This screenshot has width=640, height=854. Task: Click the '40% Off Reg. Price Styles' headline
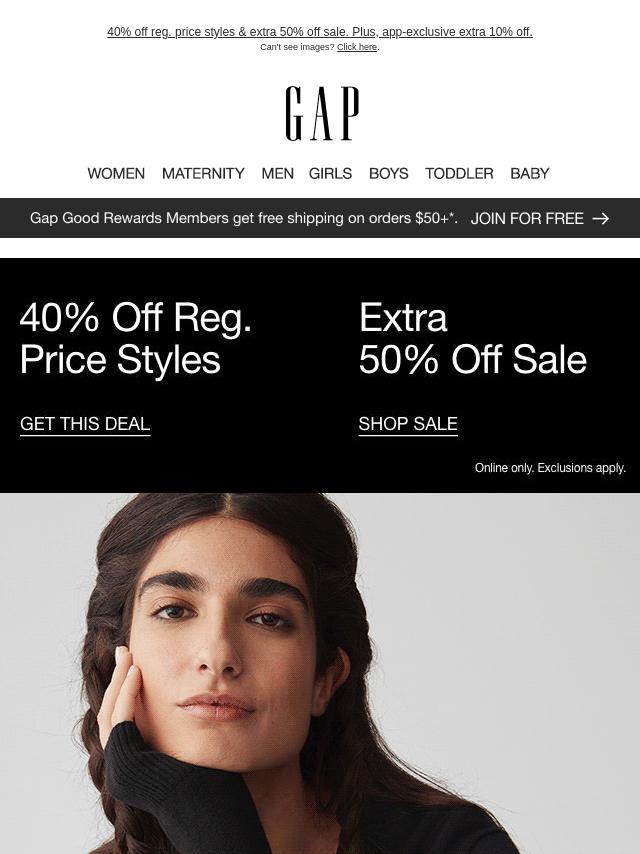tap(136, 338)
